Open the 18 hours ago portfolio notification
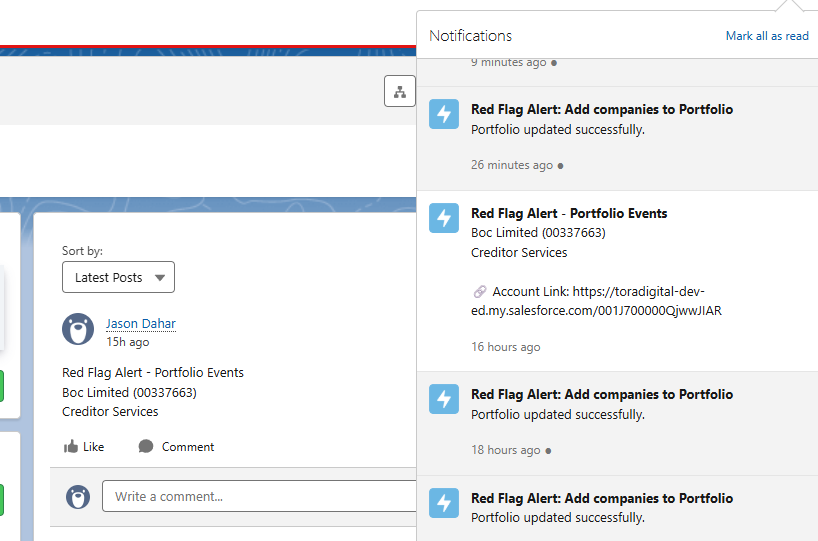 (617, 424)
